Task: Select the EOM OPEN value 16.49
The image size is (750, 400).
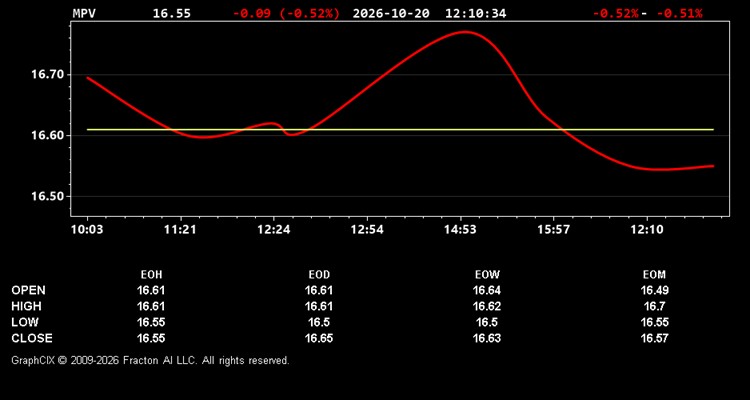Action: click(654, 290)
